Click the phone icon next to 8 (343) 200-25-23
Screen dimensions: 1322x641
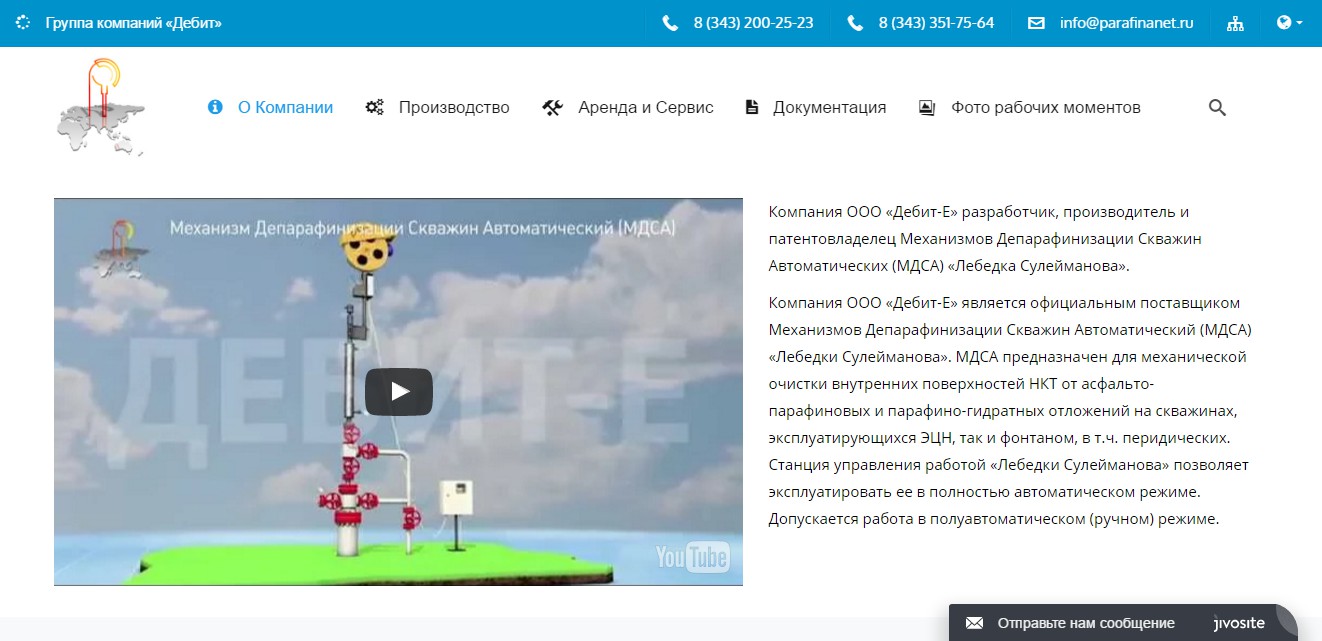[x=670, y=23]
